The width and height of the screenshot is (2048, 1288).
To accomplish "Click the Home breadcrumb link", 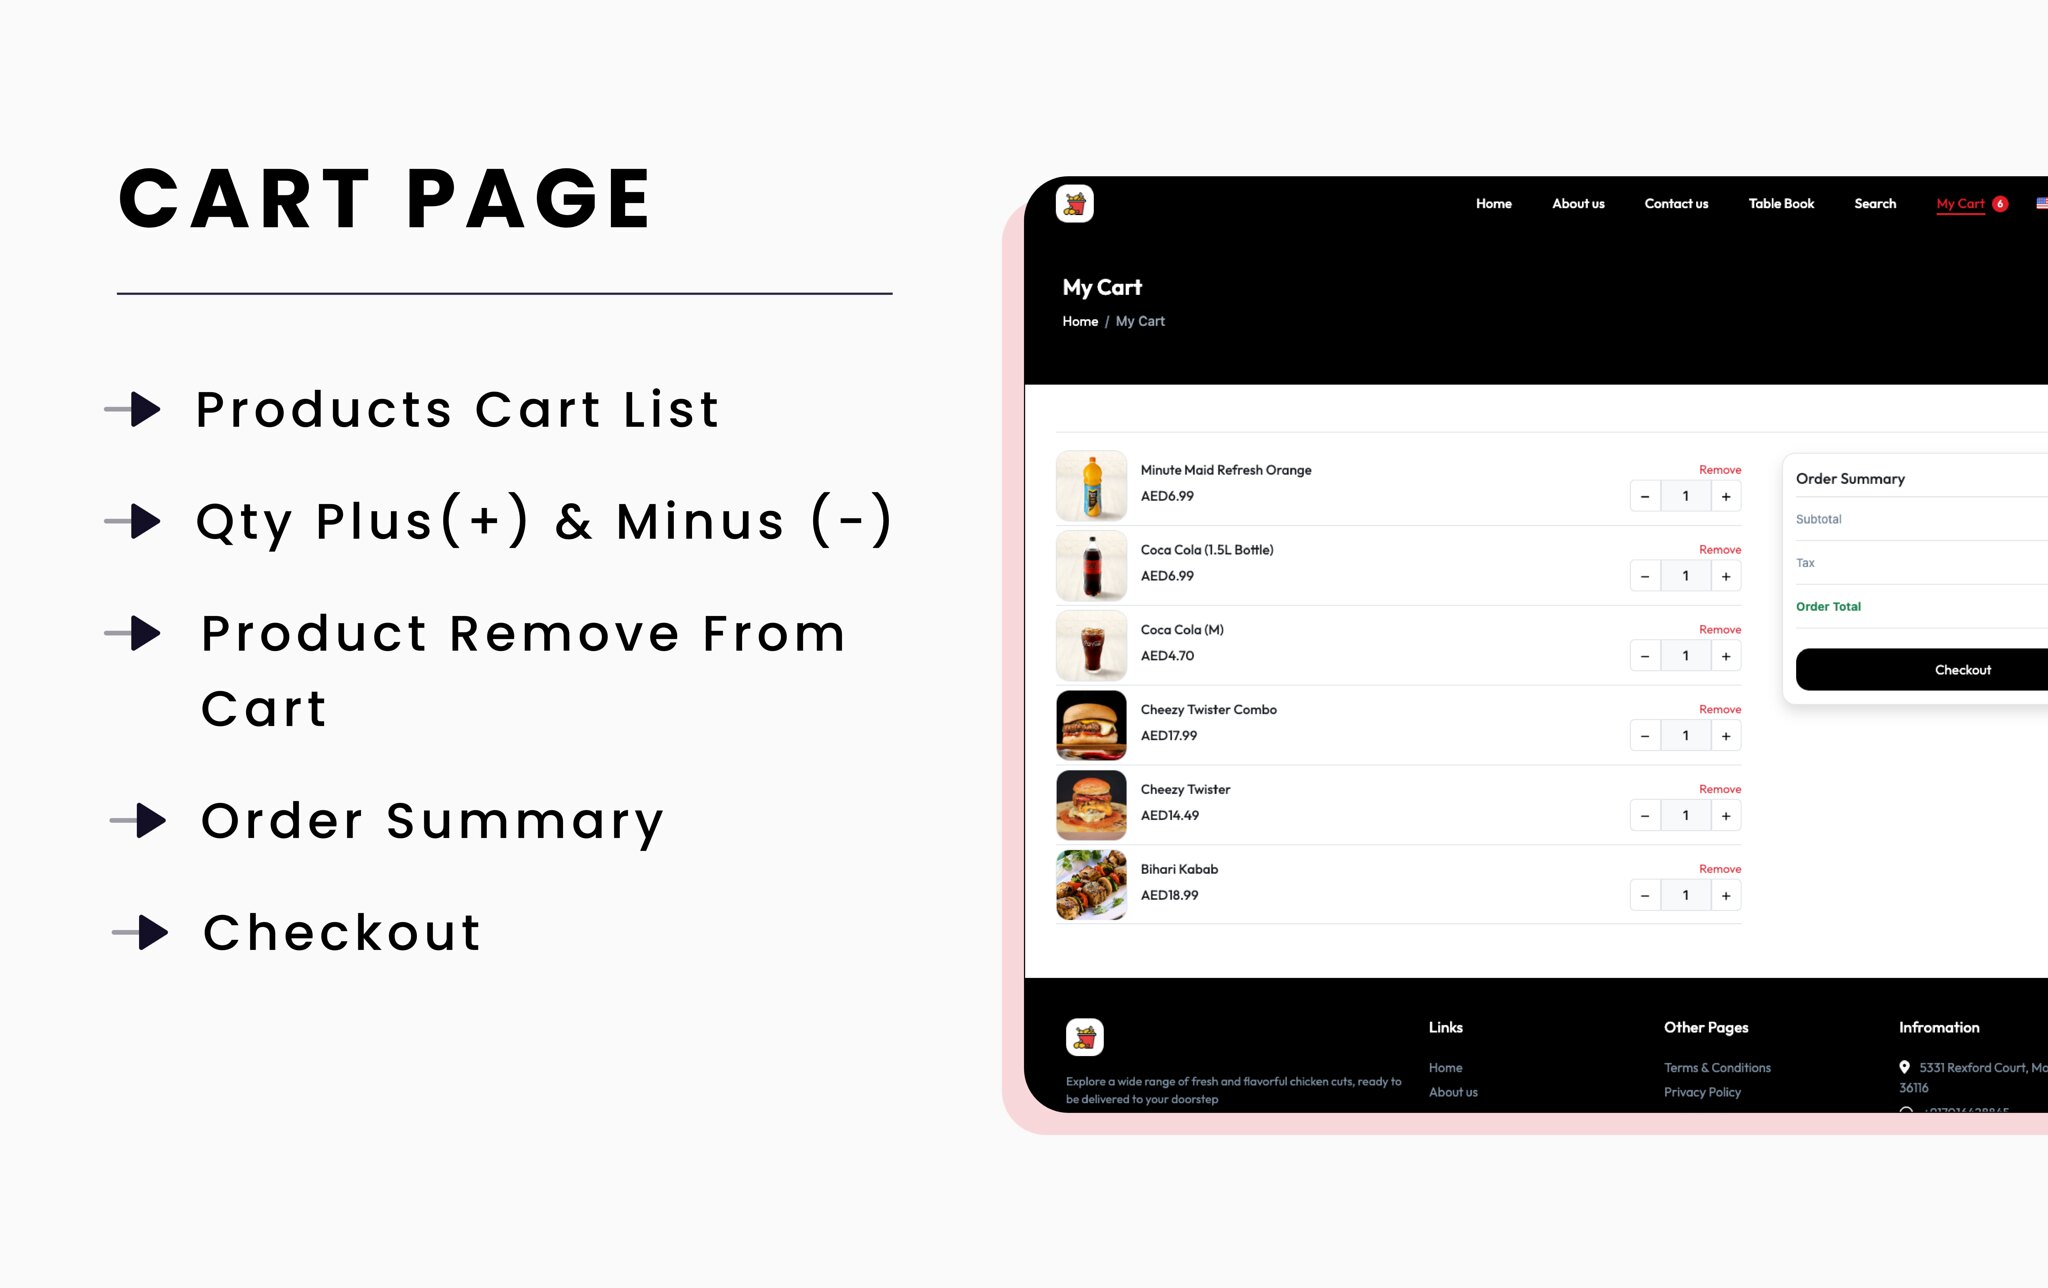I will tap(1080, 321).
